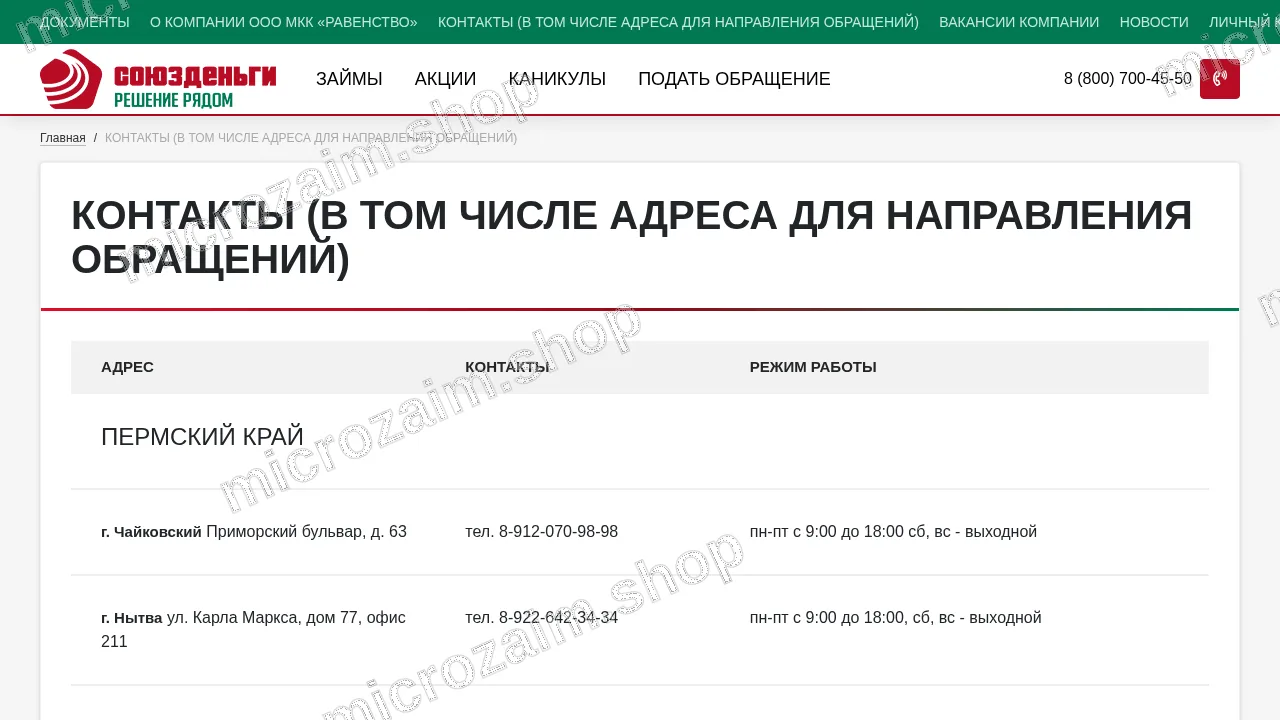
Task: Click phone тел. 8-912-070-98-98
Action: pos(541,532)
